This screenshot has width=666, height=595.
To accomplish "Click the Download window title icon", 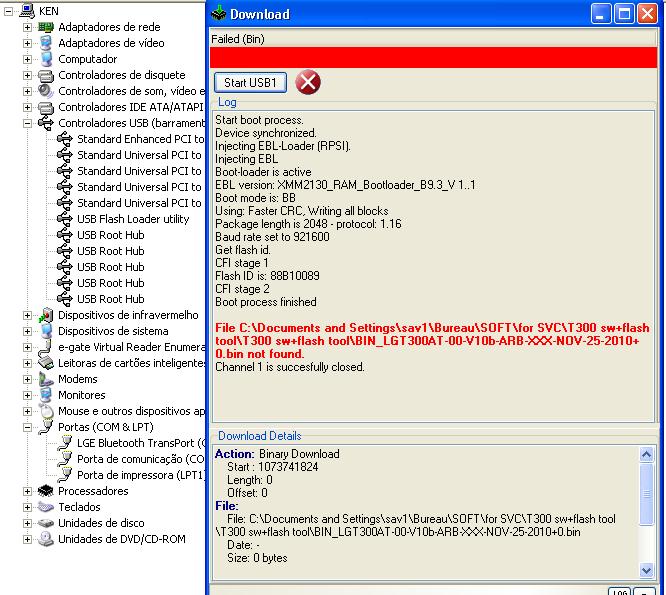I will [219, 14].
